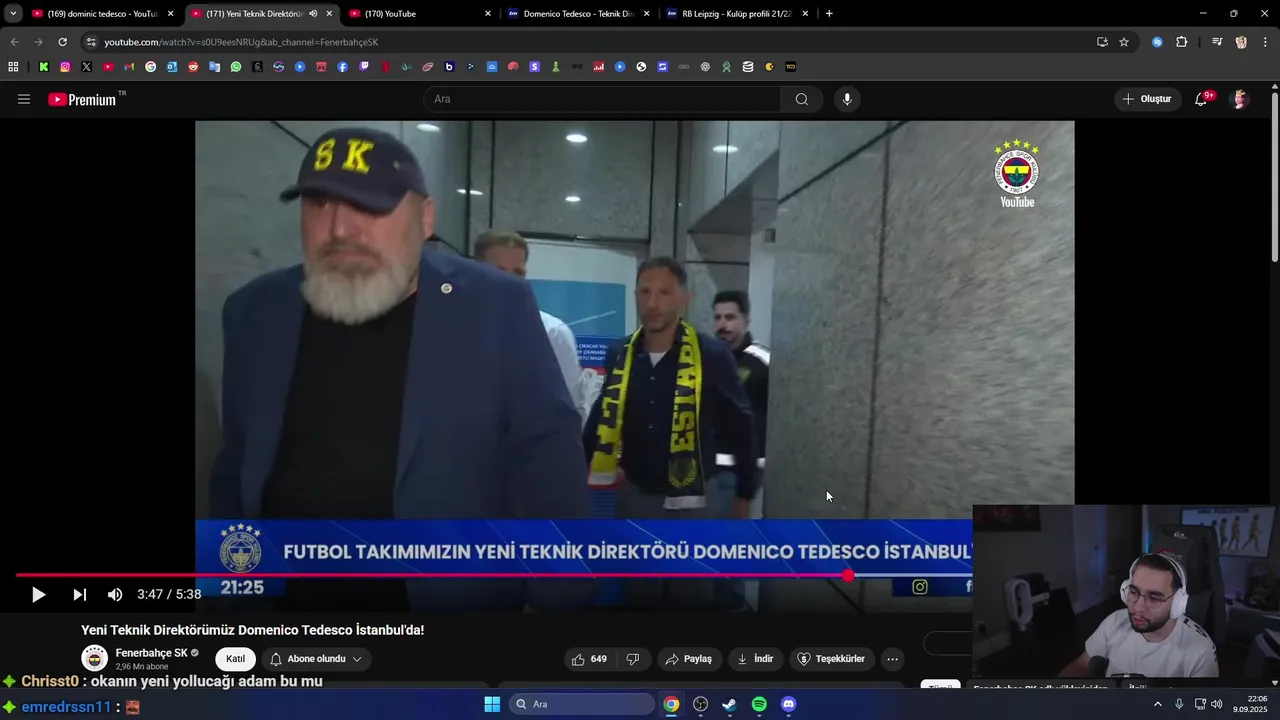Open the Windows Start menu

(492, 704)
